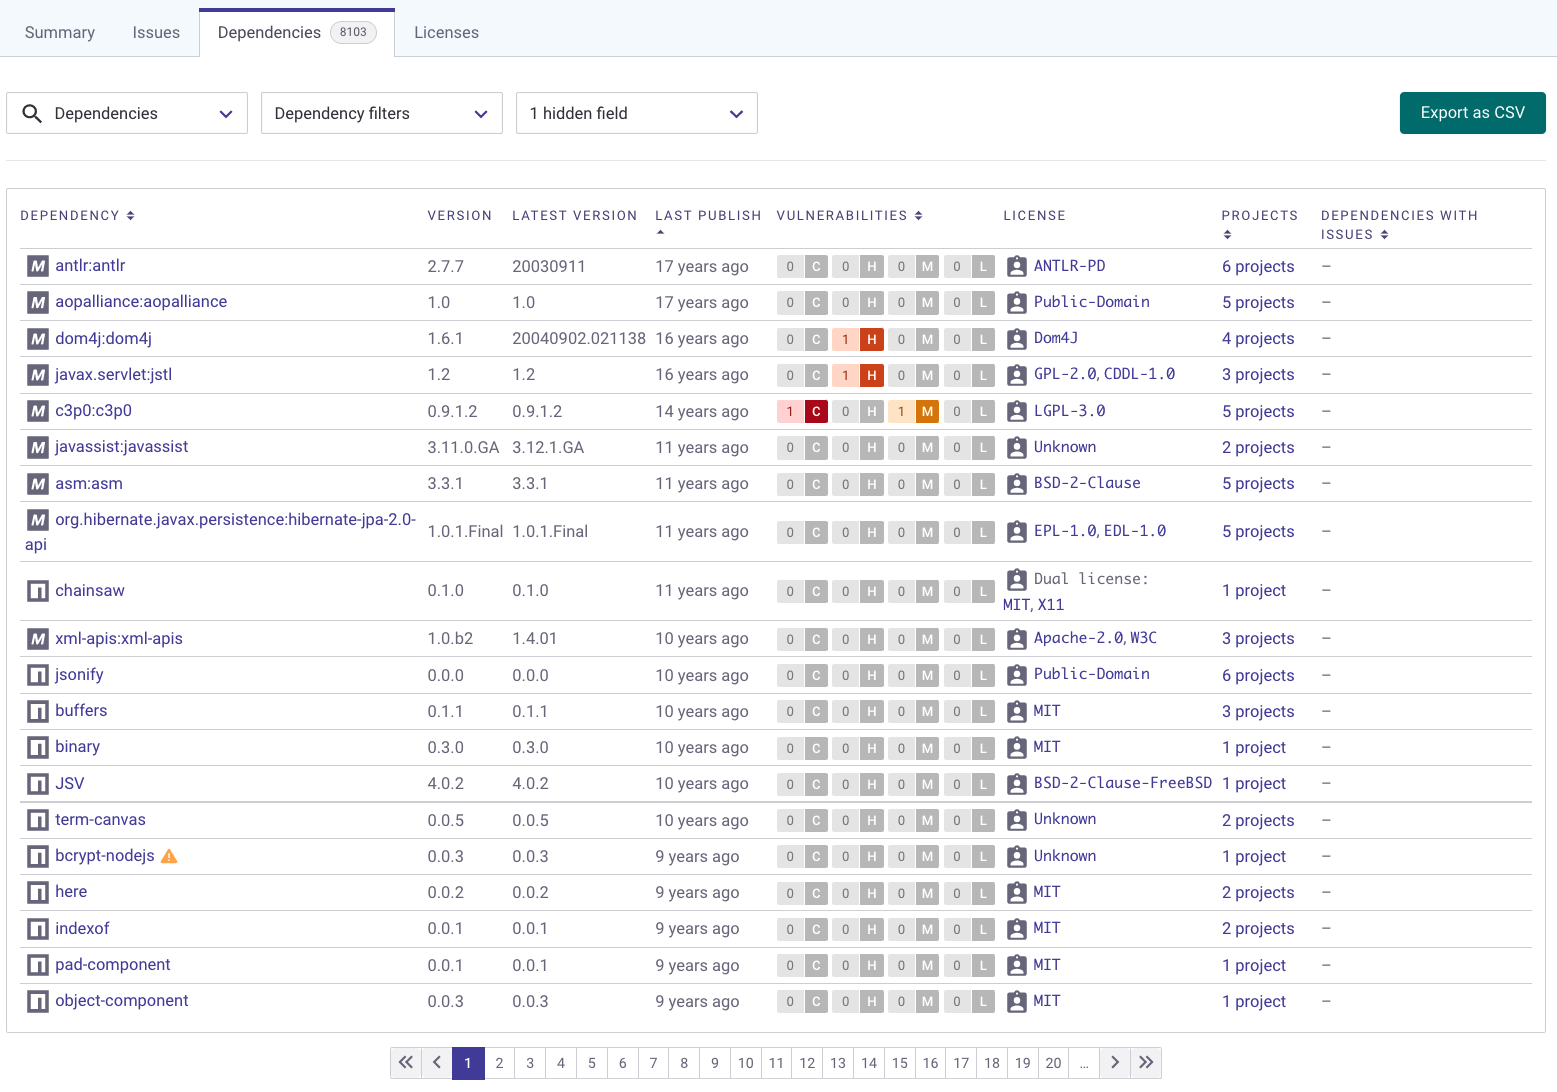The height and width of the screenshot is (1092, 1557).
Task: Open 1 project link for chainsaw
Action: 1254,591
